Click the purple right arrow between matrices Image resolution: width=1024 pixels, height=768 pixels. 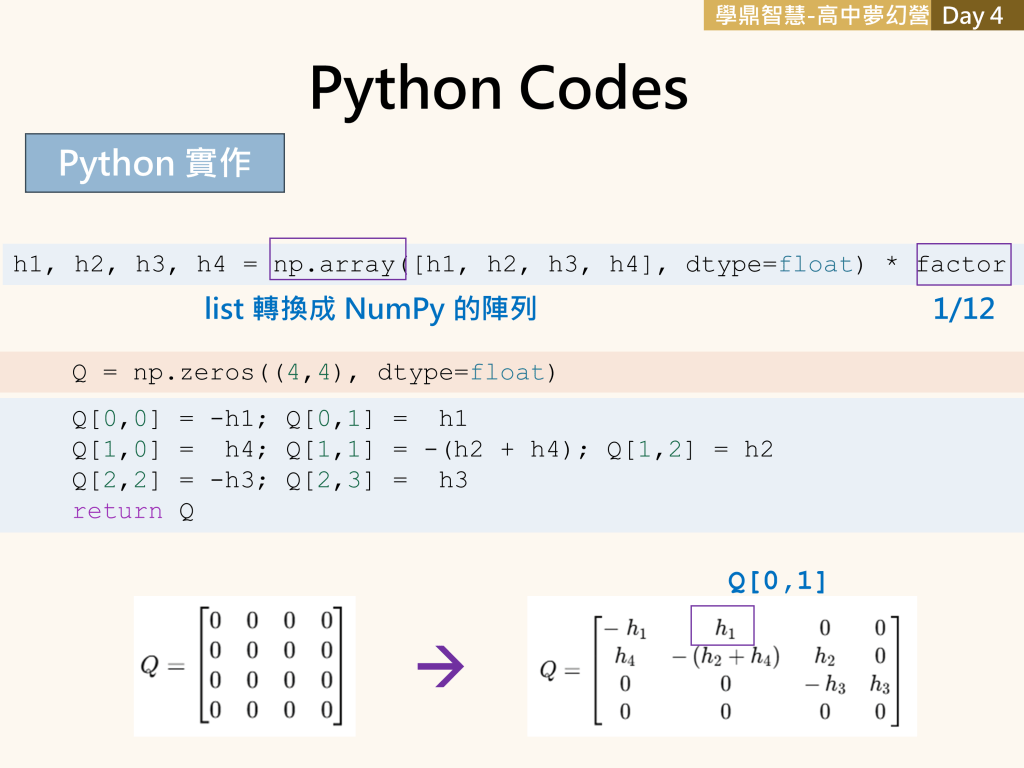tap(440, 667)
